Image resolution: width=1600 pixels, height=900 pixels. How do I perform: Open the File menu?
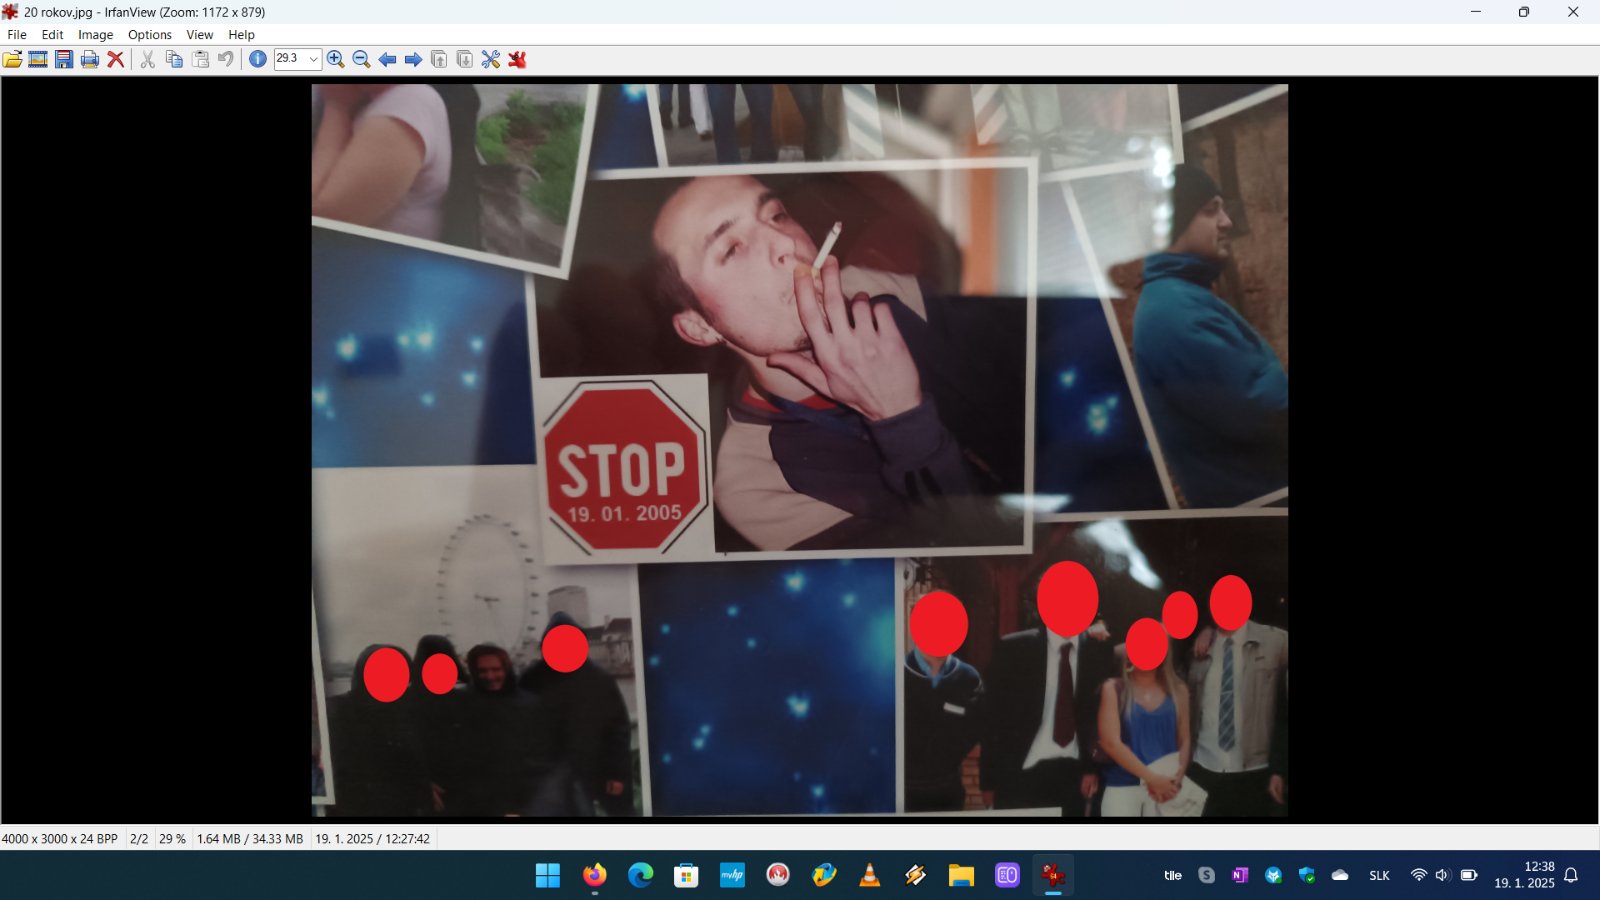point(17,34)
